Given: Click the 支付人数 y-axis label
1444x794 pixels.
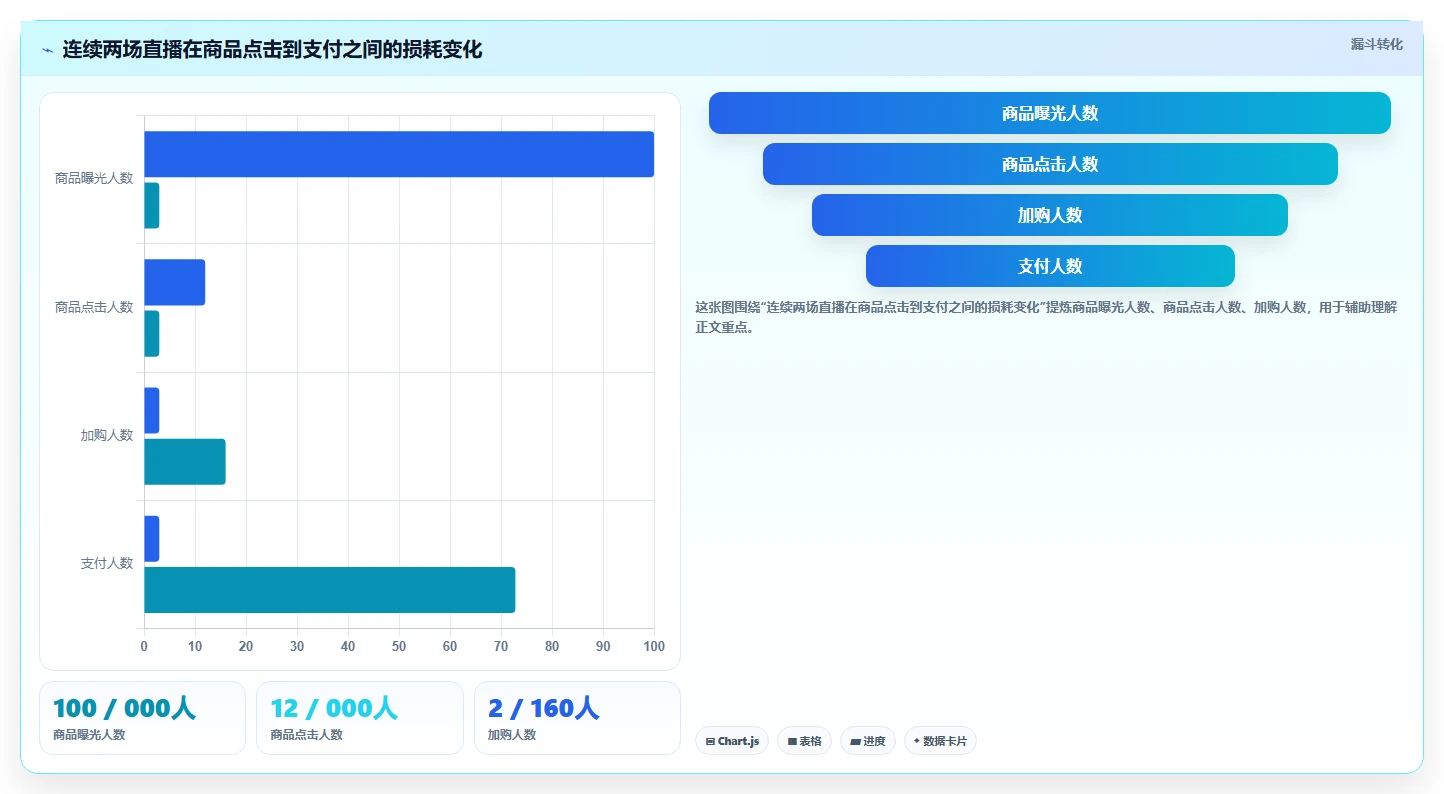Looking at the screenshot, I should point(107,563).
